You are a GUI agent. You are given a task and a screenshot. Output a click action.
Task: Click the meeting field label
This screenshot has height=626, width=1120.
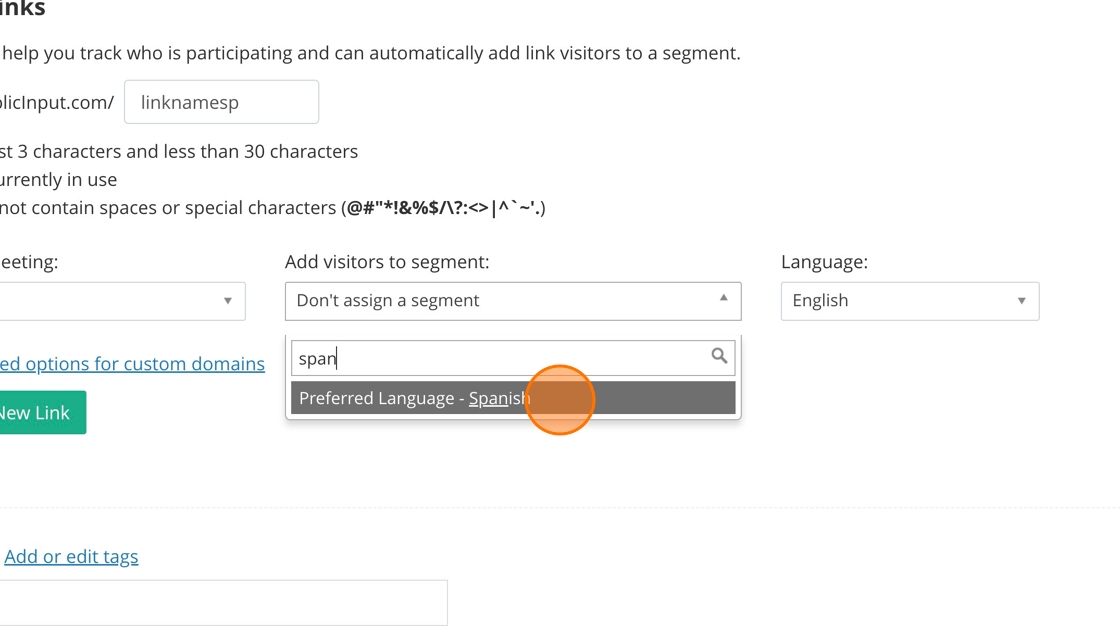point(29,262)
